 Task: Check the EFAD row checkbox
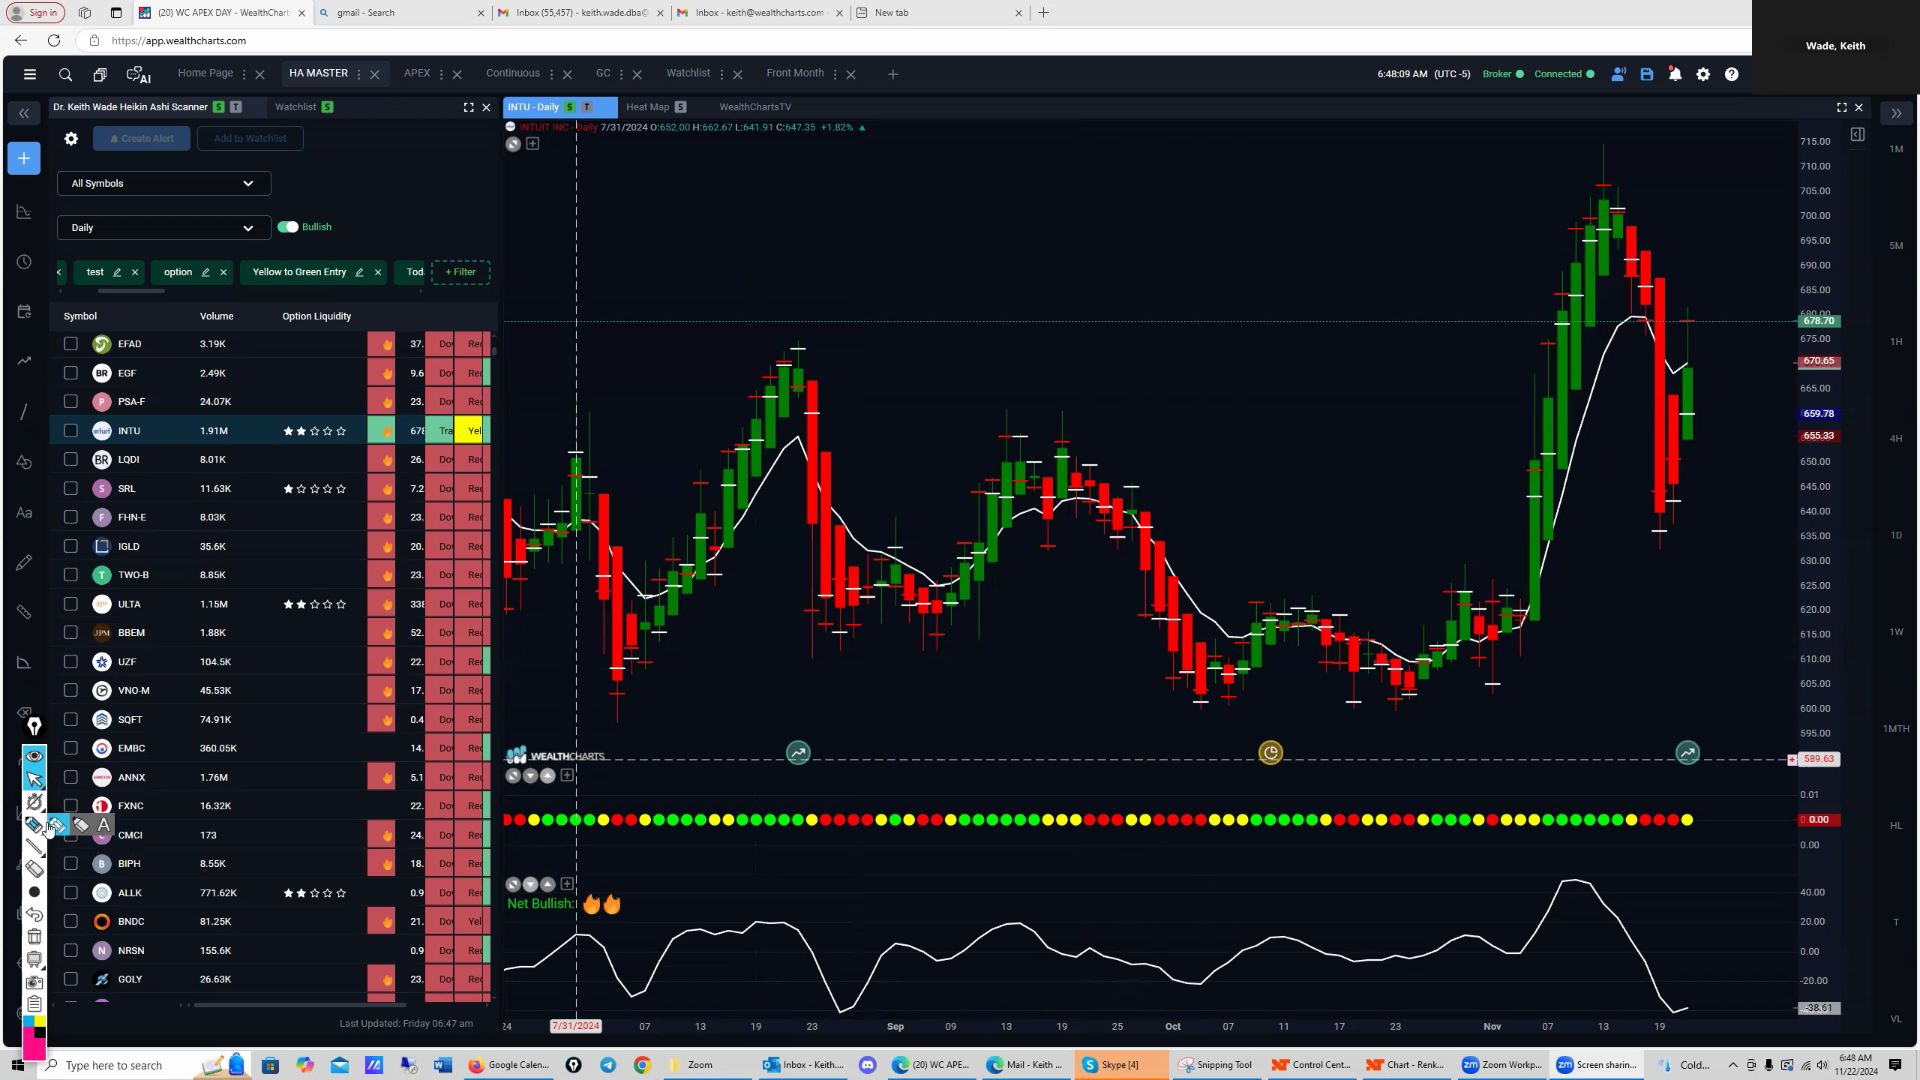pos(70,344)
